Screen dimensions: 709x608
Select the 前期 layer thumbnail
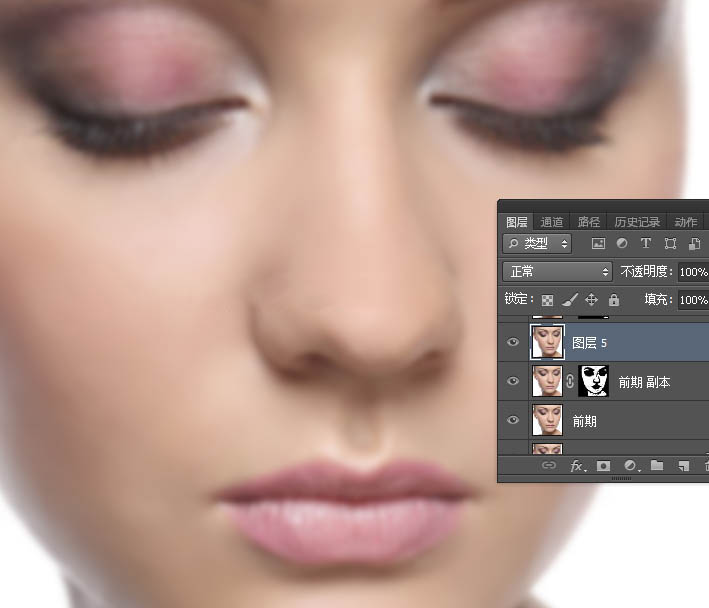pyautogui.click(x=547, y=420)
